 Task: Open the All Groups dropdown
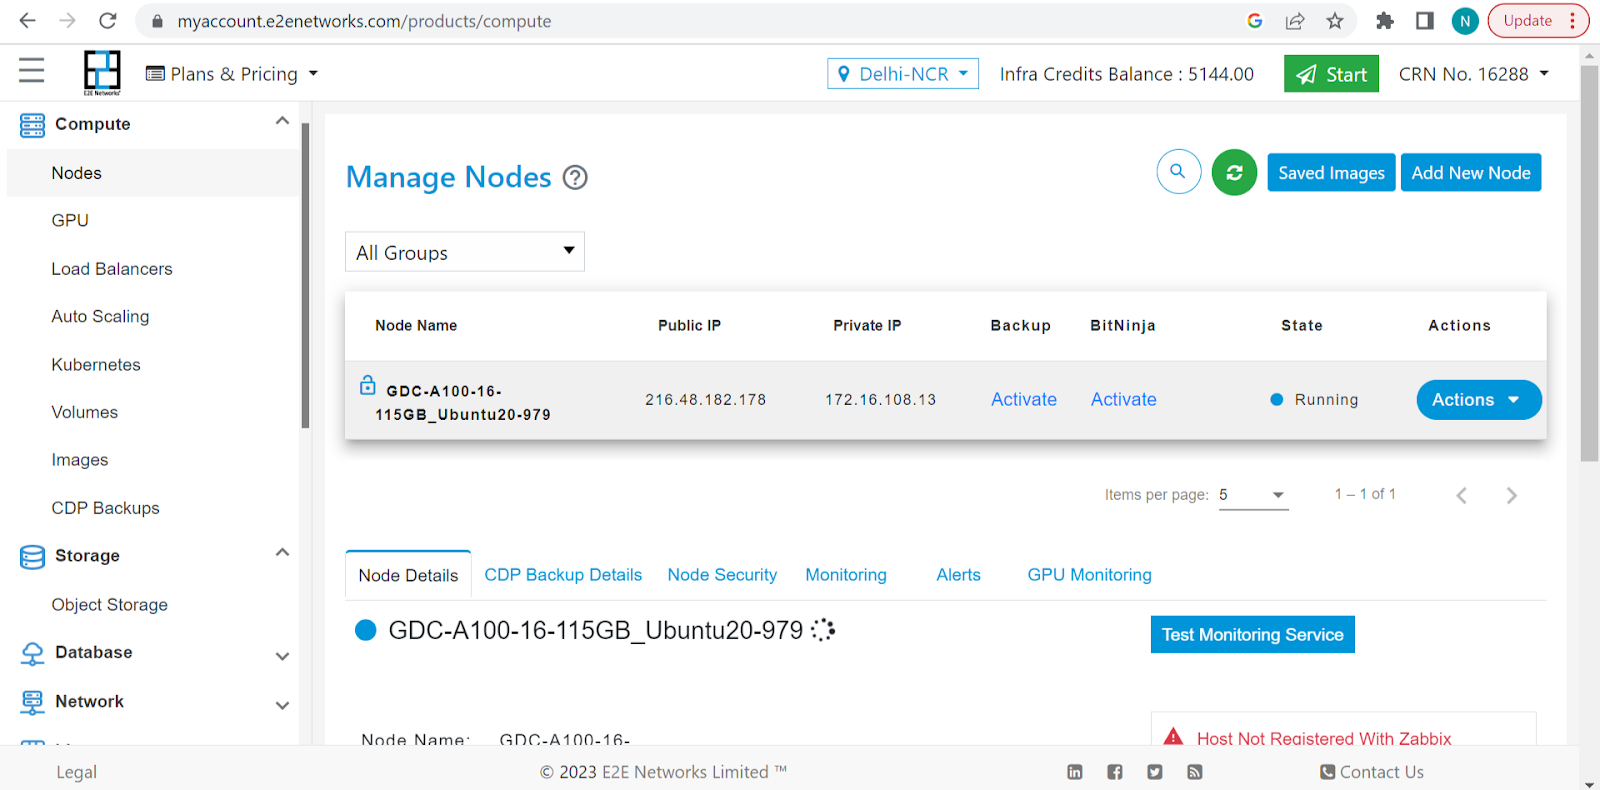(x=464, y=252)
